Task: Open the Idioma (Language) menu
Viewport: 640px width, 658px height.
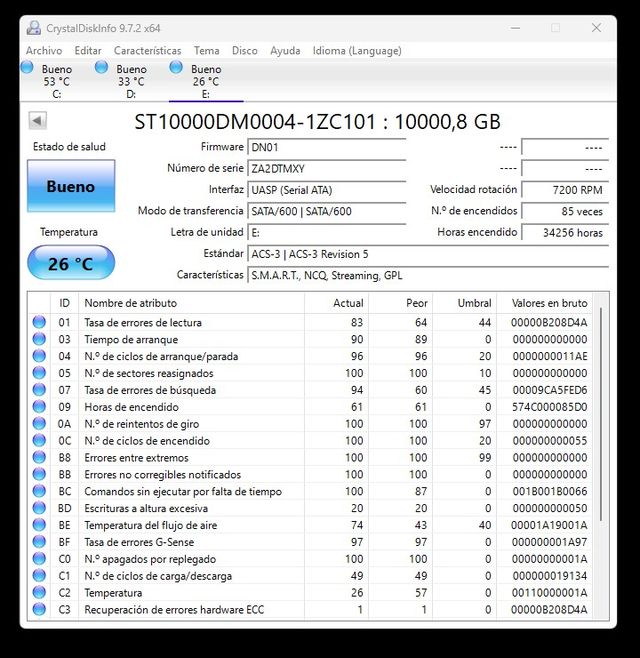Action: click(357, 51)
